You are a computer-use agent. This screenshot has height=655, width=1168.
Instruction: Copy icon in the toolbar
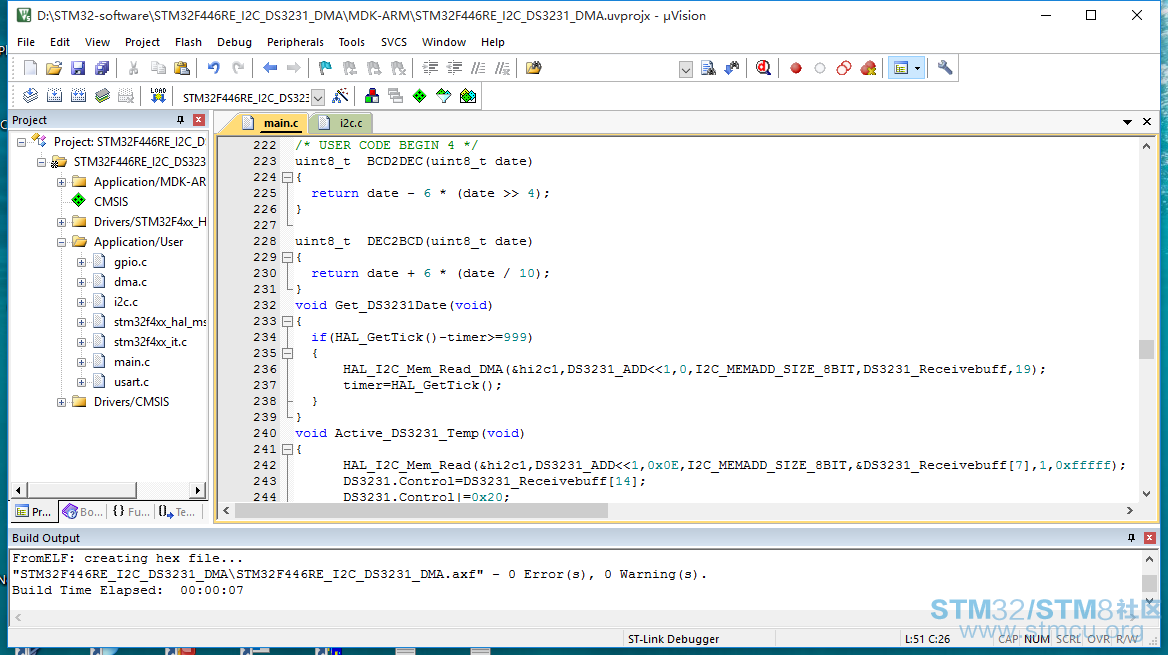tap(158, 68)
